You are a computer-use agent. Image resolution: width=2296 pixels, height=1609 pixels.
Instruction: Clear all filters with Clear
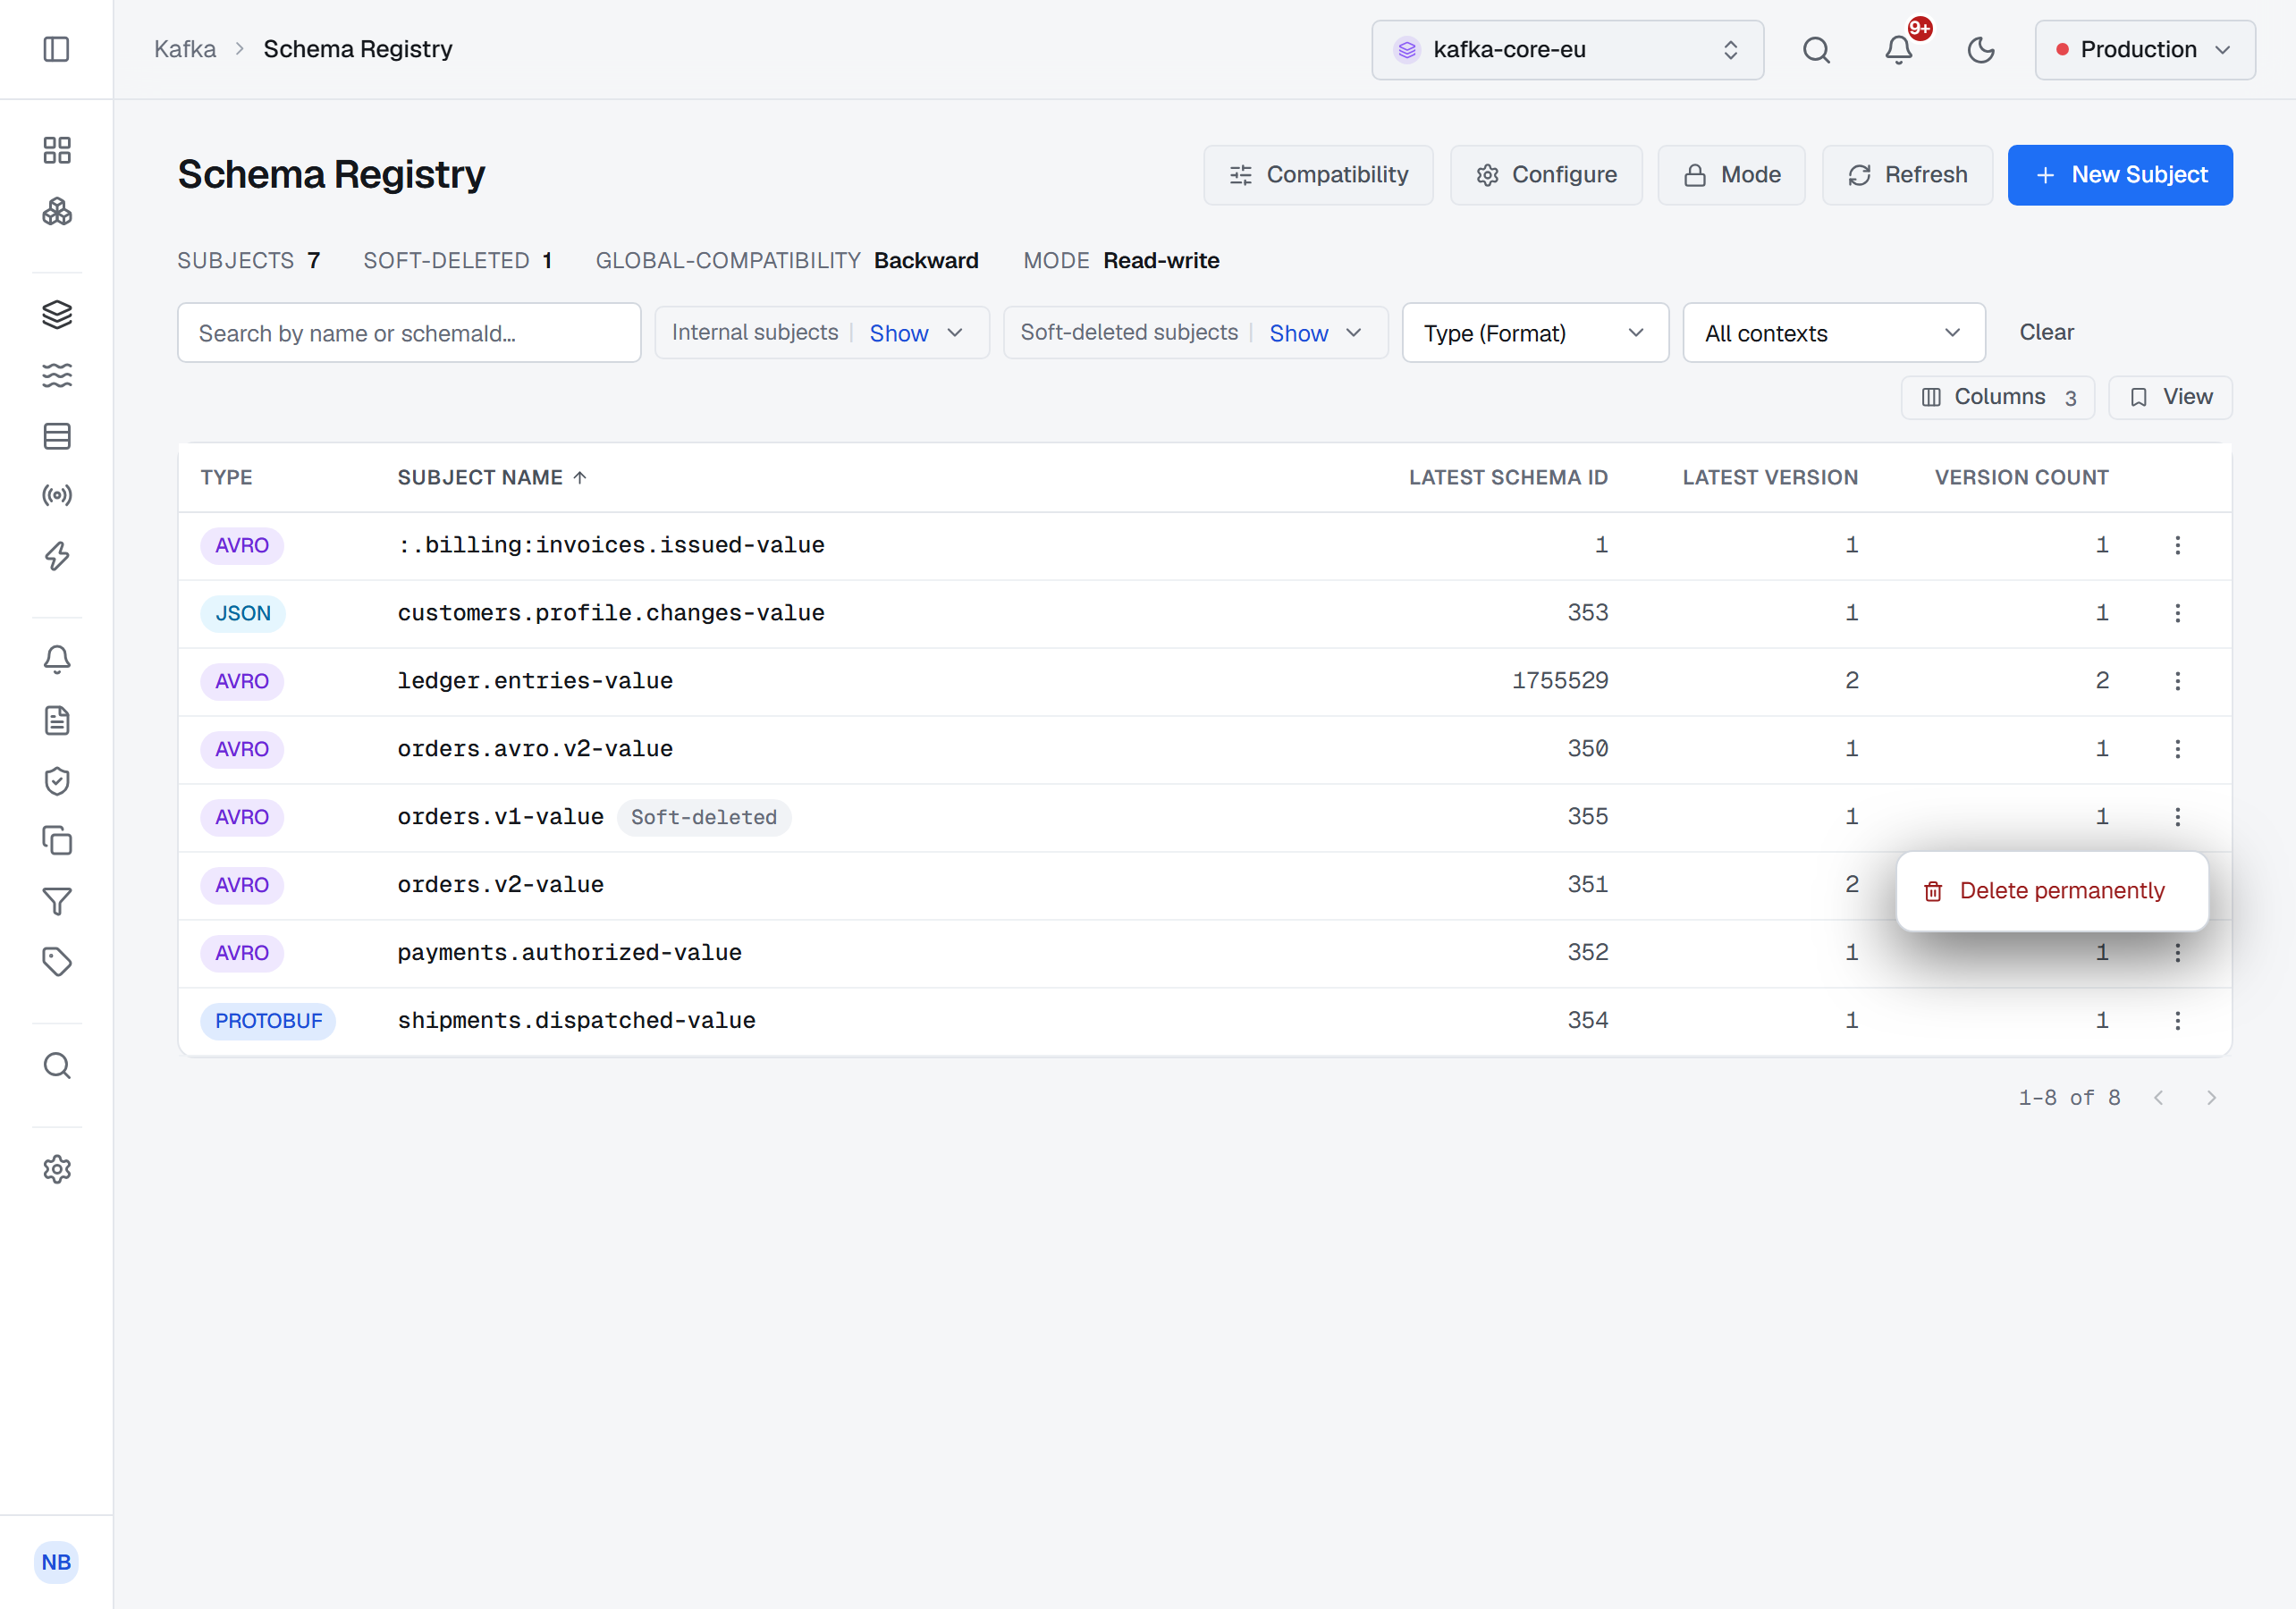point(2046,332)
